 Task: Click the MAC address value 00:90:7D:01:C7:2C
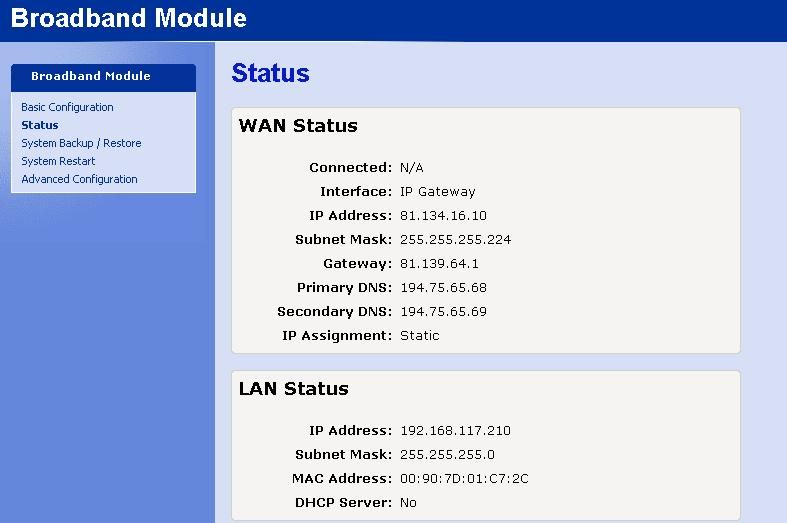click(x=464, y=479)
